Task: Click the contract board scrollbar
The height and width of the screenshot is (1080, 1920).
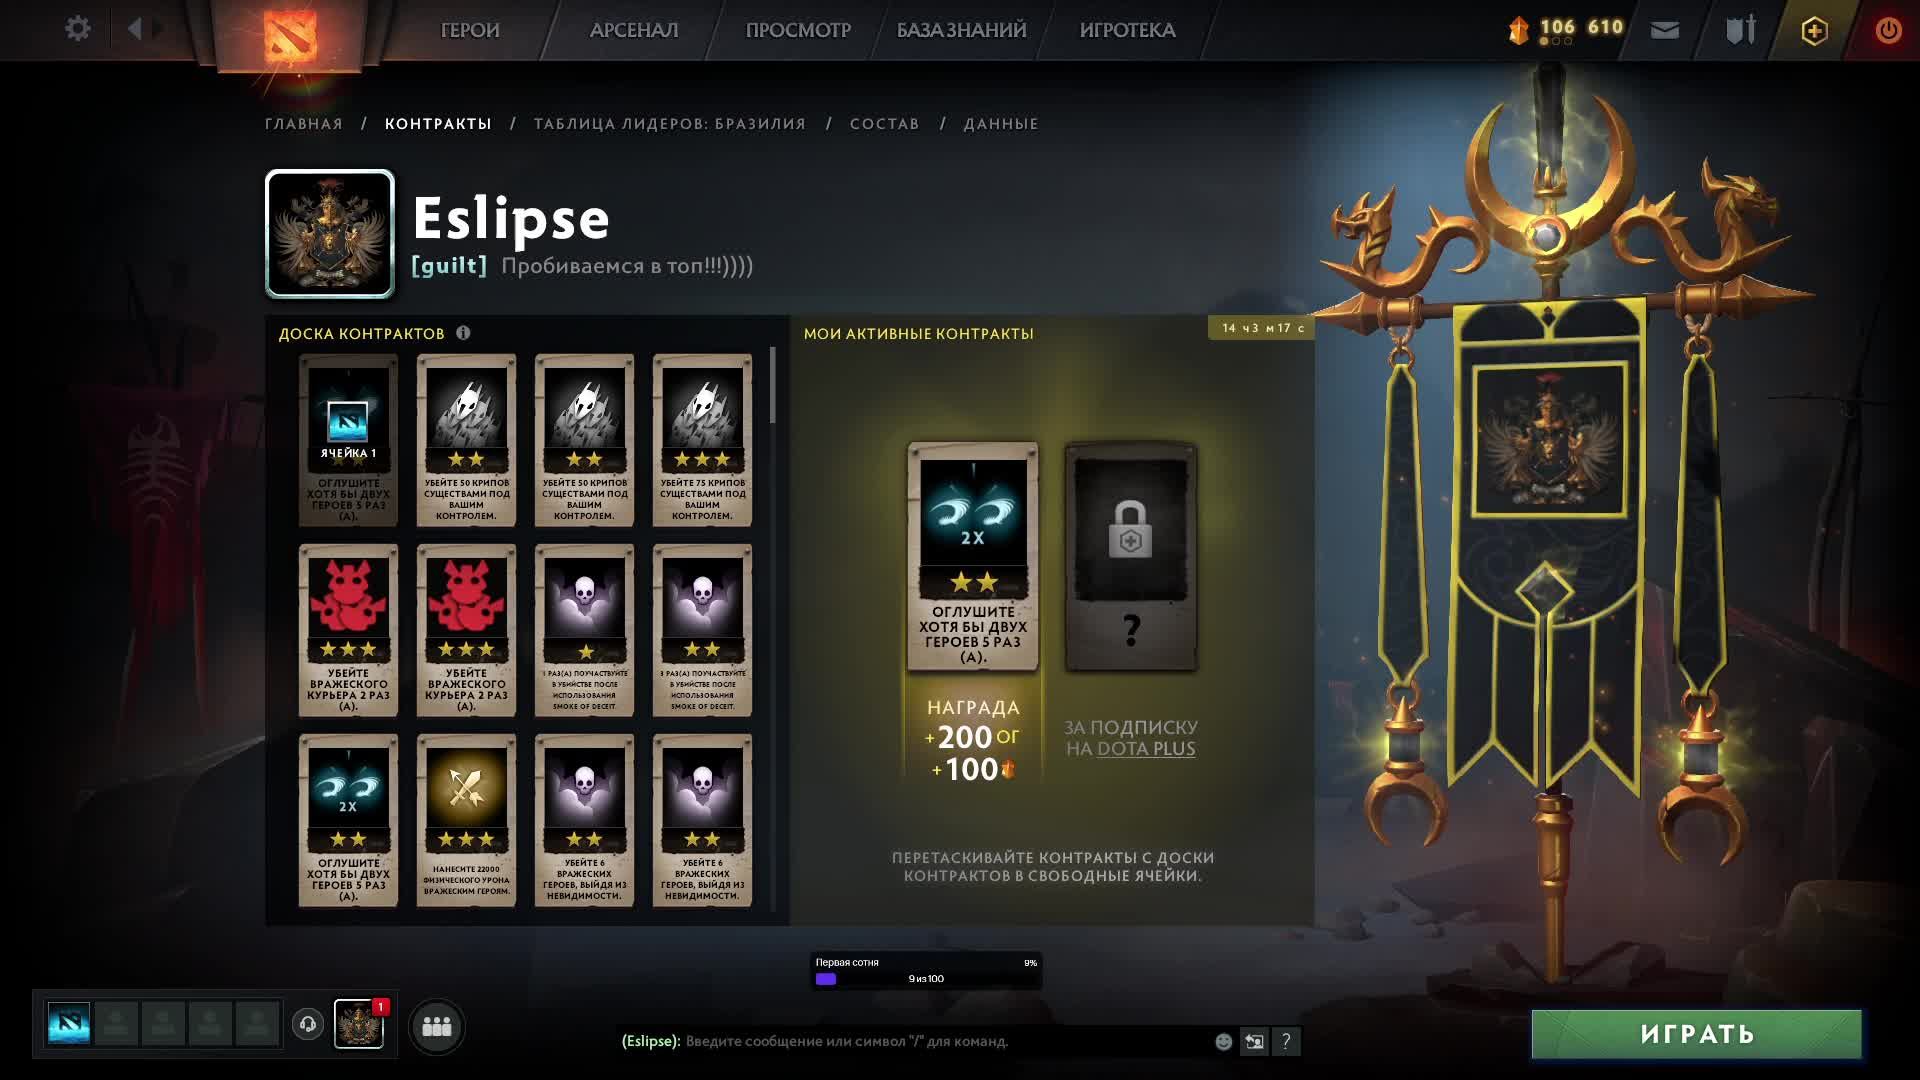Action: coord(773,386)
